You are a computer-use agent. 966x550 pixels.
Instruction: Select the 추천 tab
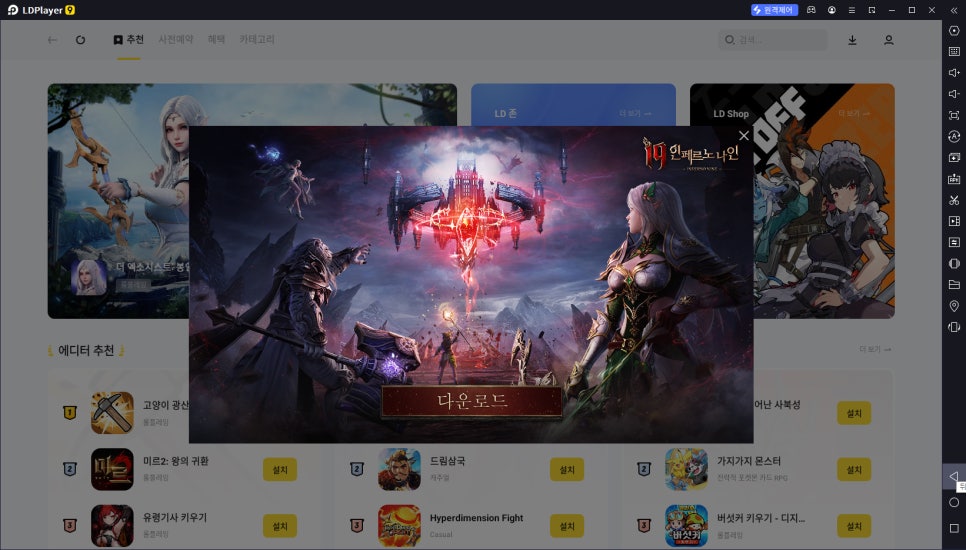click(129, 39)
